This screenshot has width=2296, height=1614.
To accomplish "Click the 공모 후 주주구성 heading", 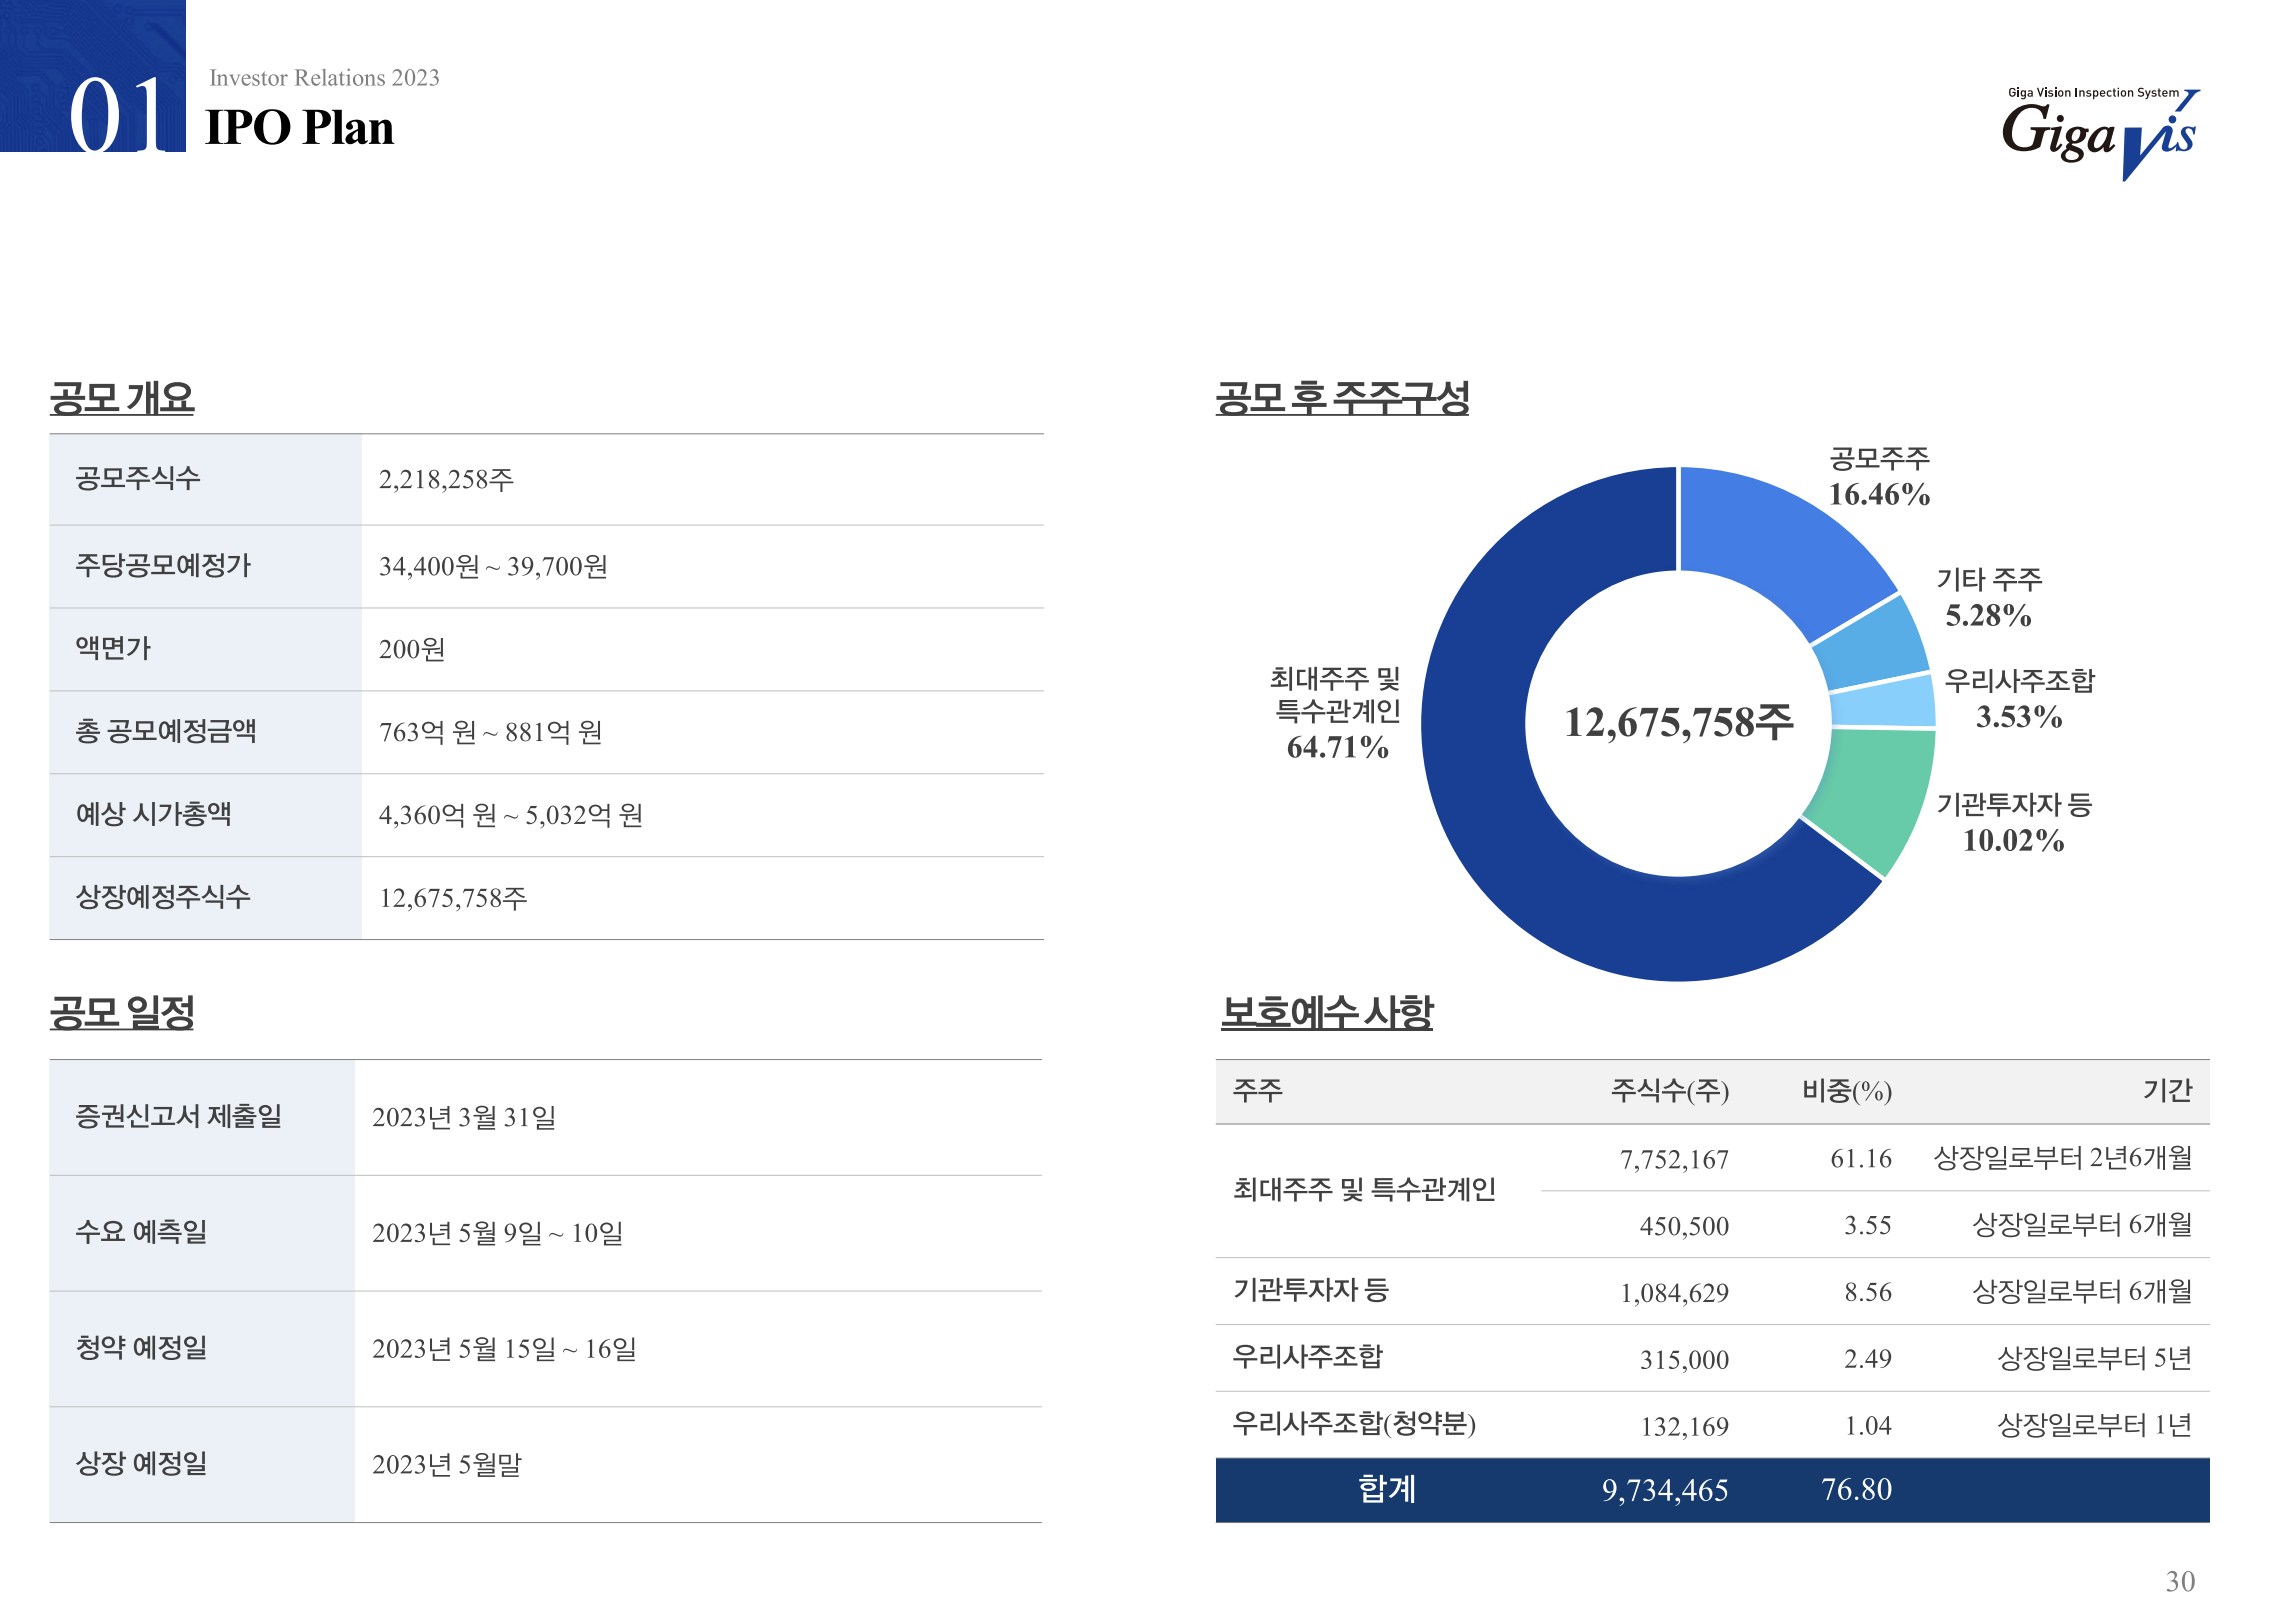I will (1342, 398).
